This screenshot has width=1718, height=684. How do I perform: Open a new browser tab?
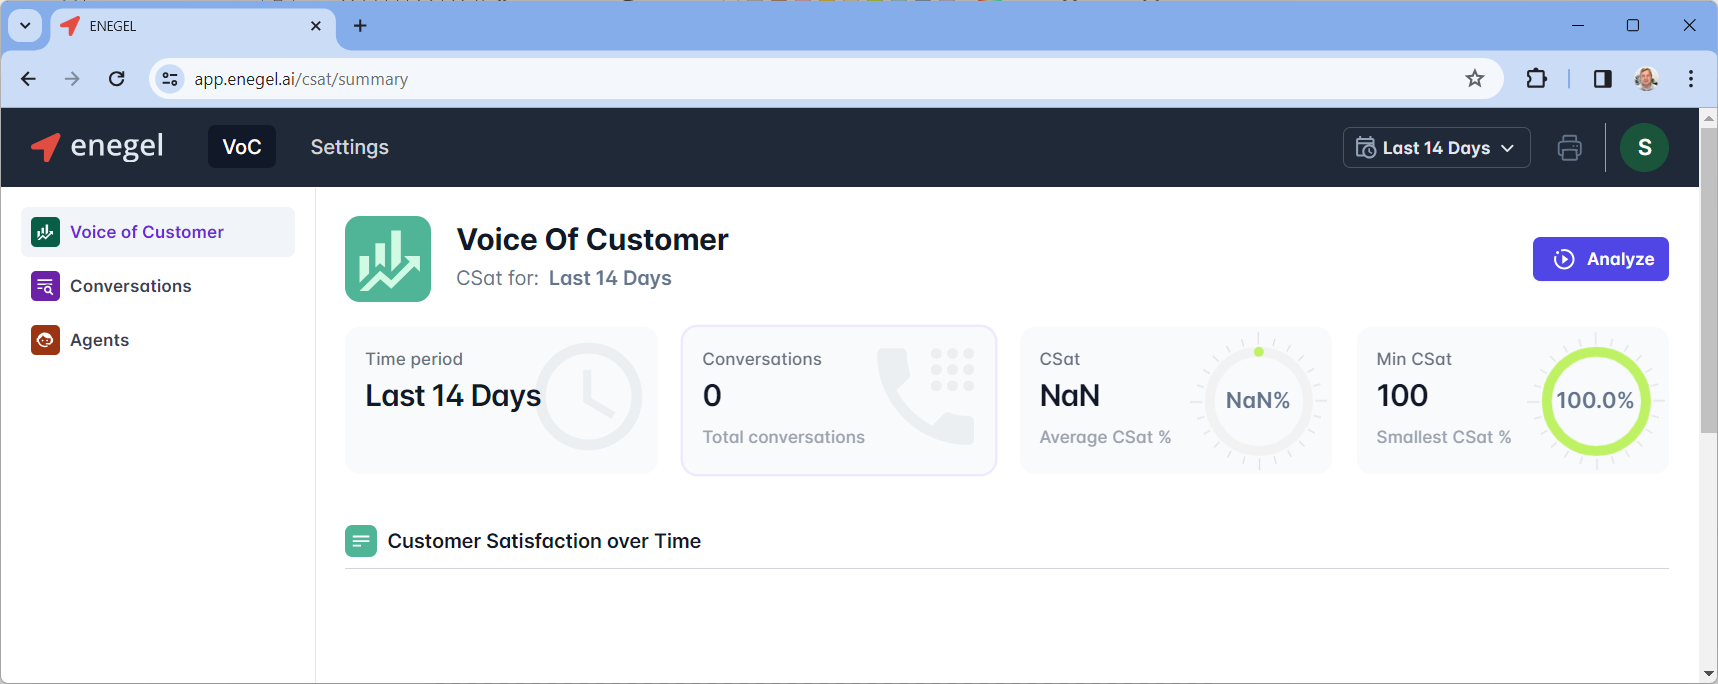(360, 26)
